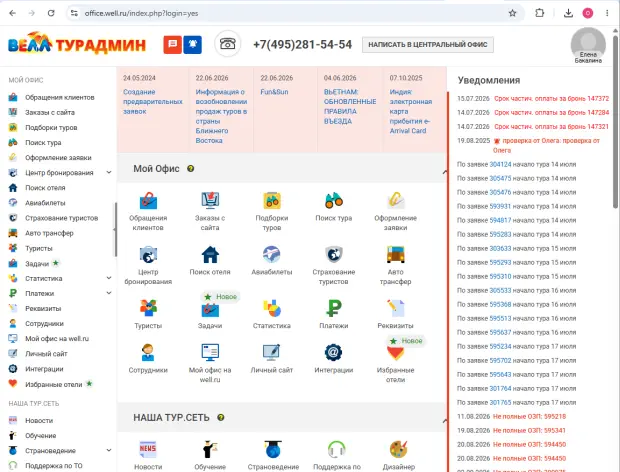Expand Центр бронирования sidebar submenu
The image size is (620, 472).
(109, 172)
